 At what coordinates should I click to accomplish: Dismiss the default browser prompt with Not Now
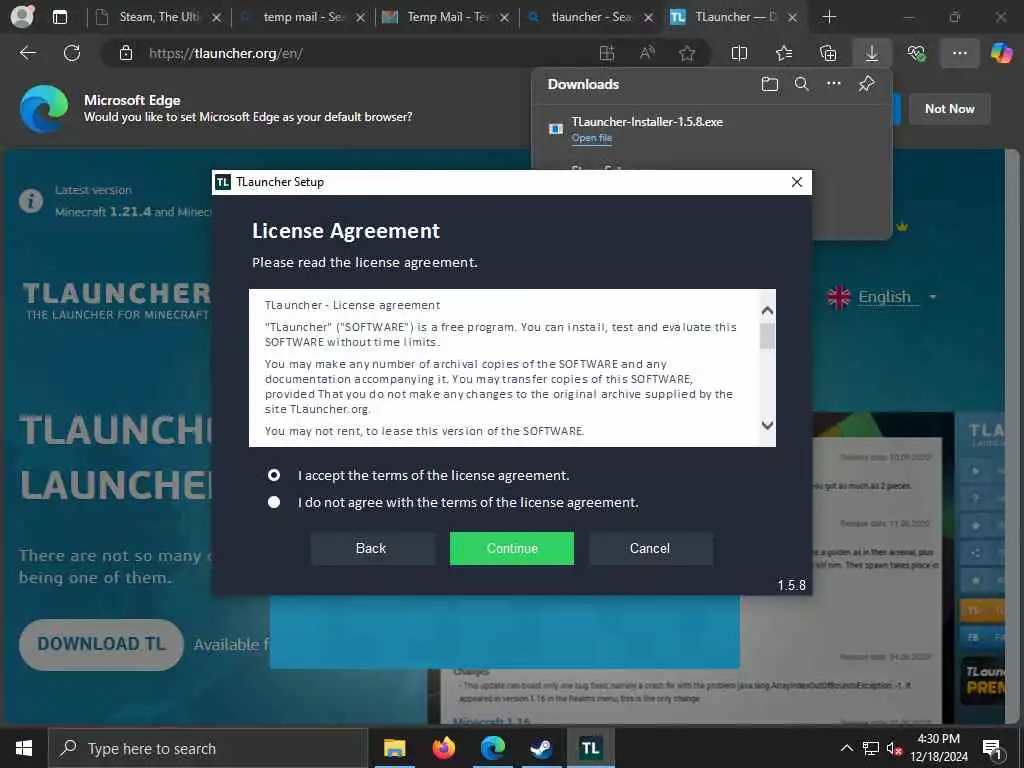tap(950, 109)
